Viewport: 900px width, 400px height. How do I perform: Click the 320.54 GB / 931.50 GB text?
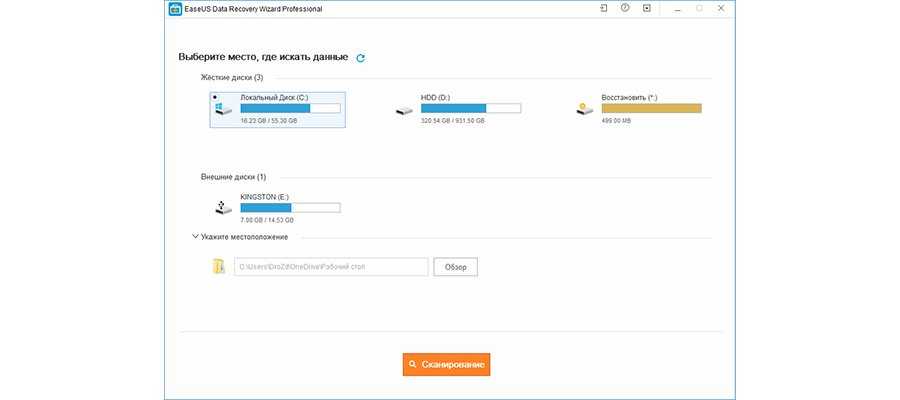(452, 121)
